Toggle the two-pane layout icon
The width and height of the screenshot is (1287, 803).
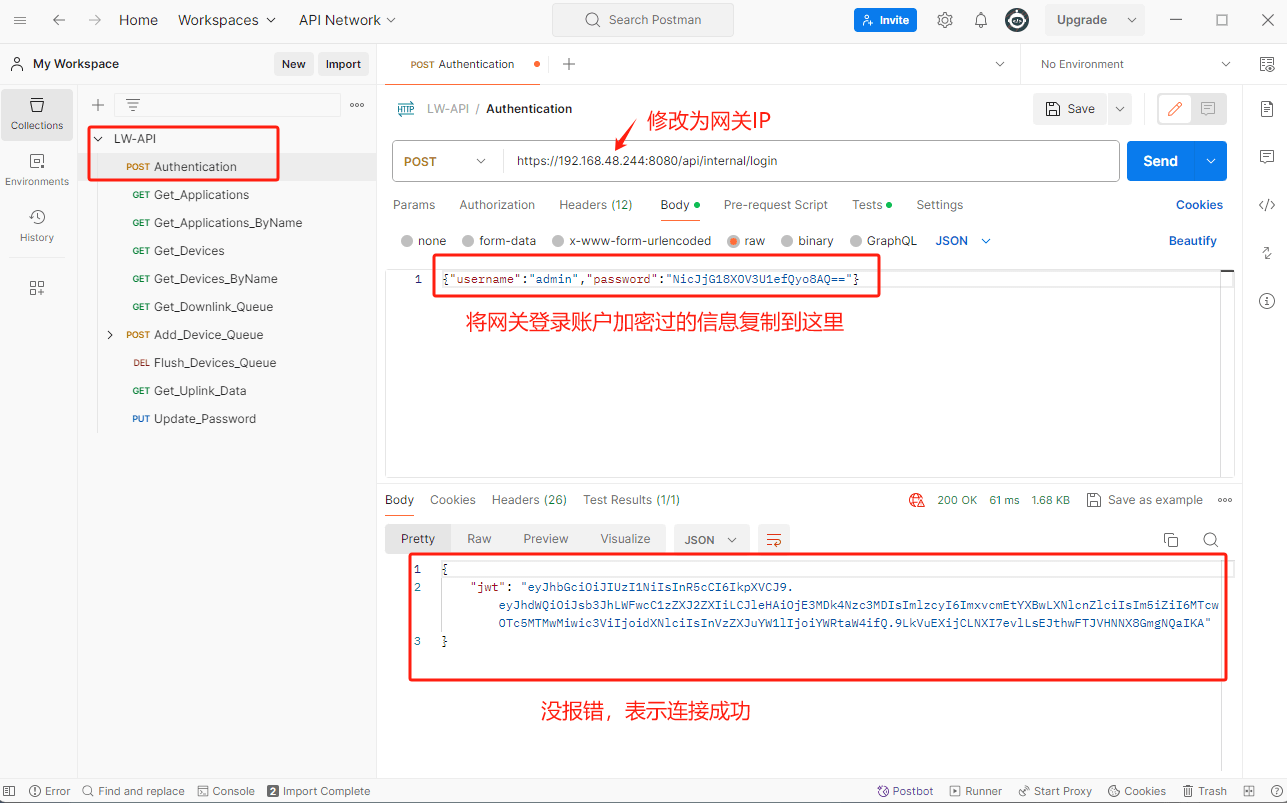click(x=1247, y=791)
